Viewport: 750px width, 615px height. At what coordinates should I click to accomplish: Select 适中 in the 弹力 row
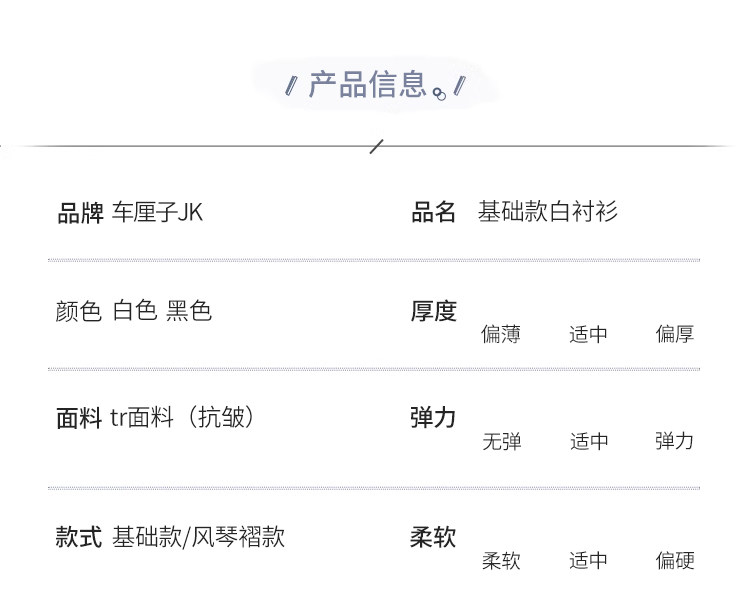click(x=588, y=441)
